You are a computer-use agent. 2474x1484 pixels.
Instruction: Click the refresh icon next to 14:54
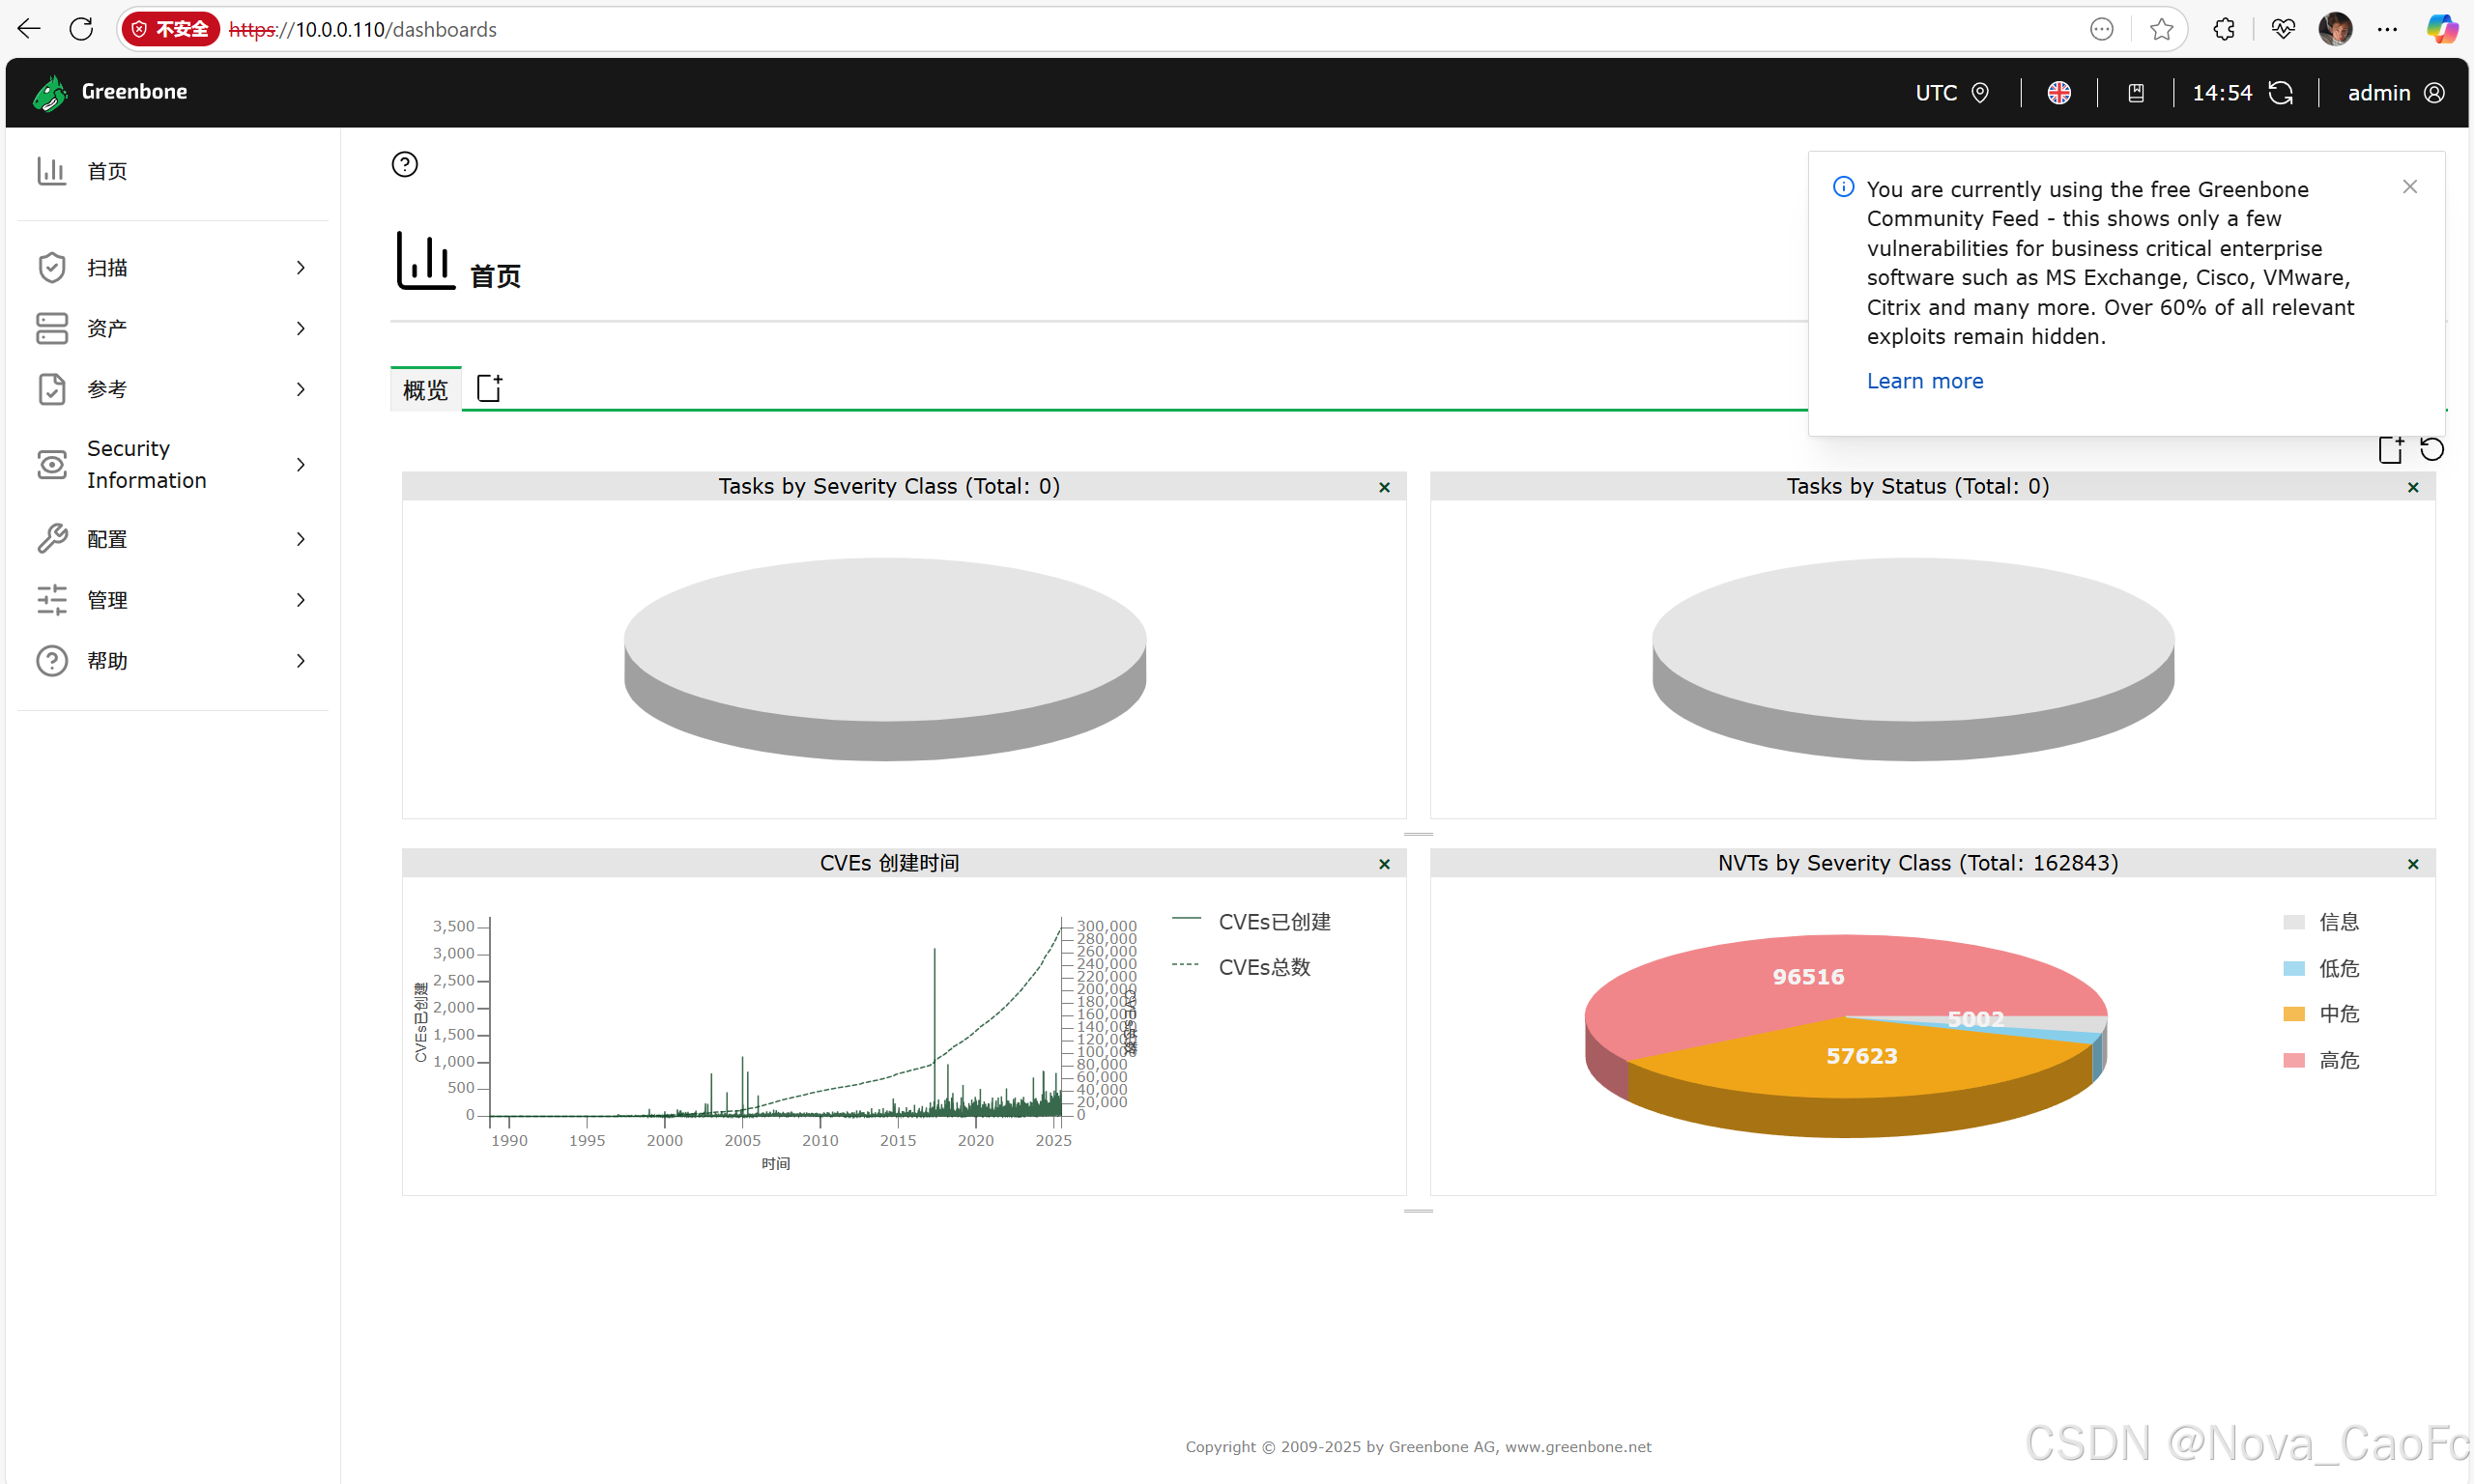pos(2281,93)
